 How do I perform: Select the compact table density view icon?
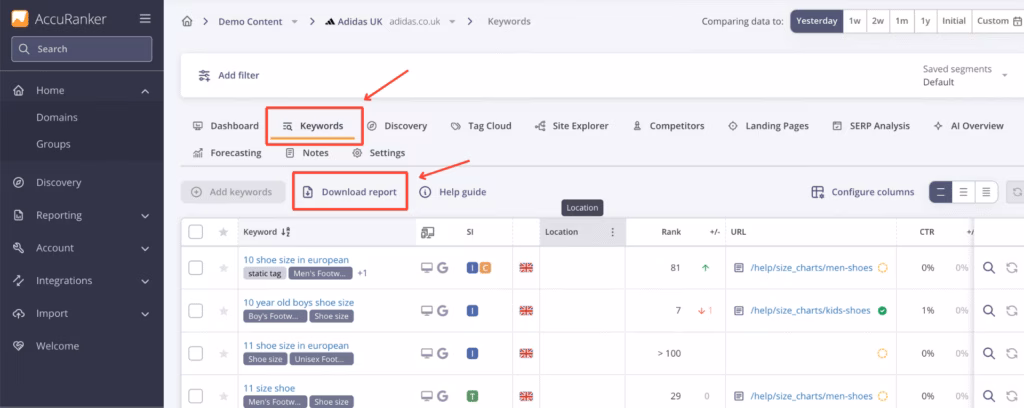tap(986, 192)
